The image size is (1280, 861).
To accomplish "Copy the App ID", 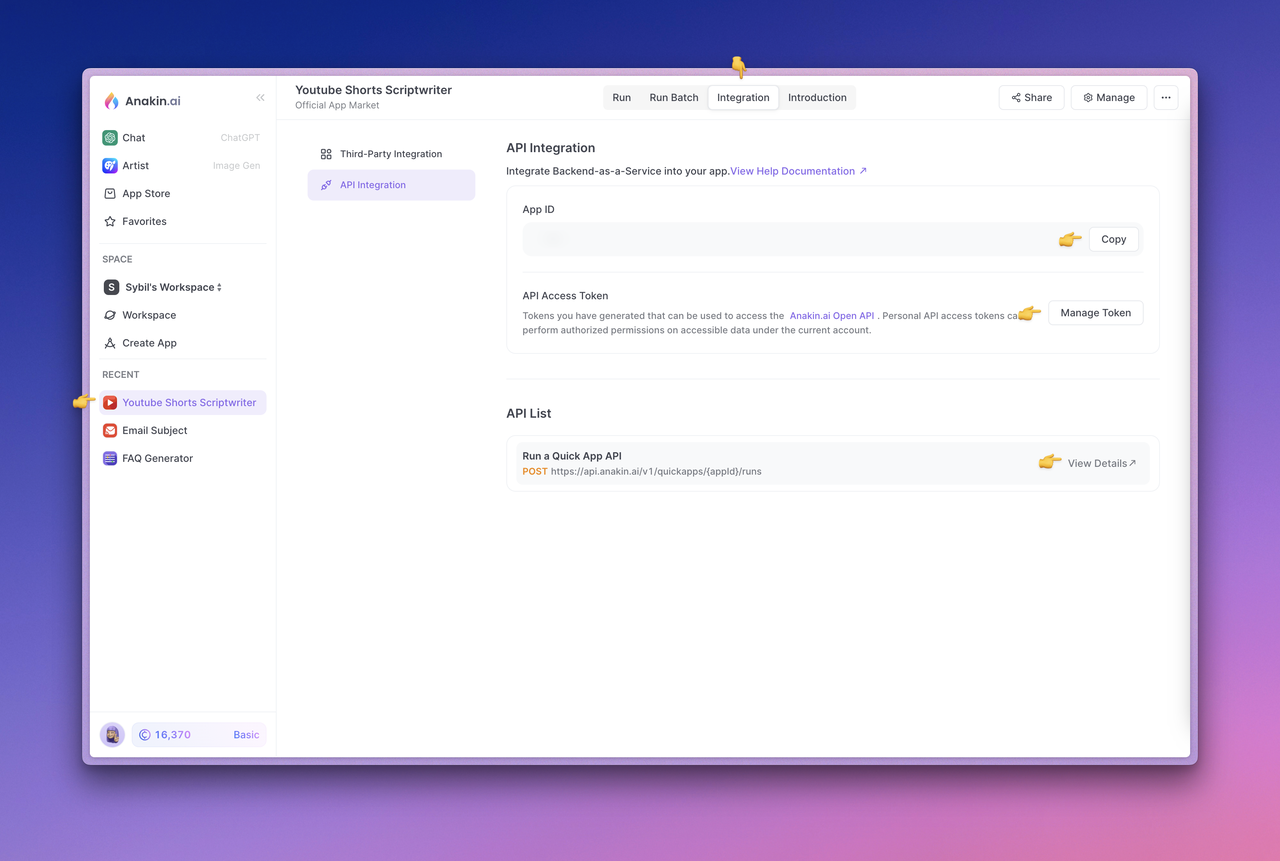I will point(1113,240).
